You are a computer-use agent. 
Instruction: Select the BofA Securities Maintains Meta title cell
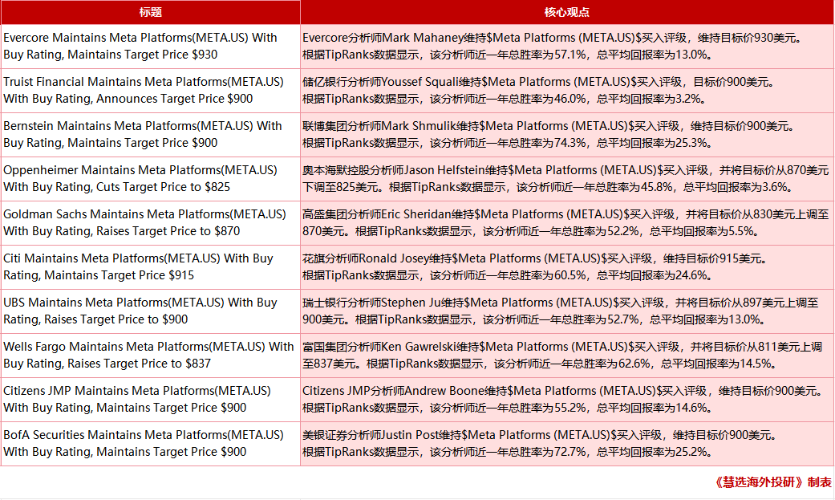(x=151, y=444)
